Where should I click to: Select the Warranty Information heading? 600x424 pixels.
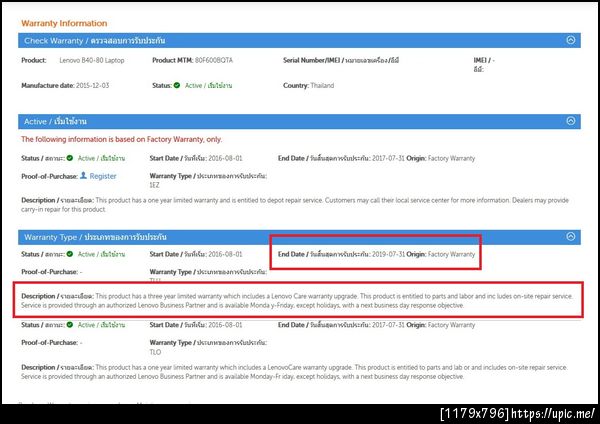point(64,23)
